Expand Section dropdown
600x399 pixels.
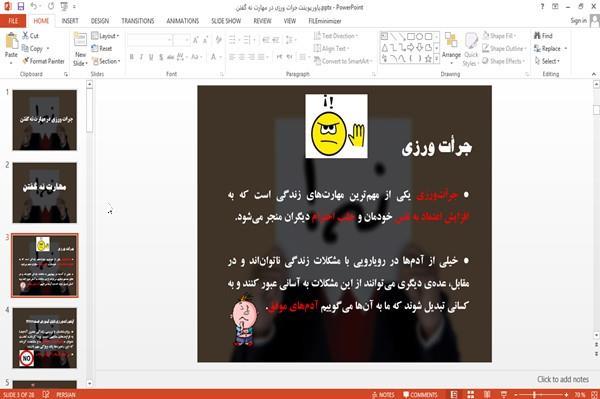[x=106, y=61]
